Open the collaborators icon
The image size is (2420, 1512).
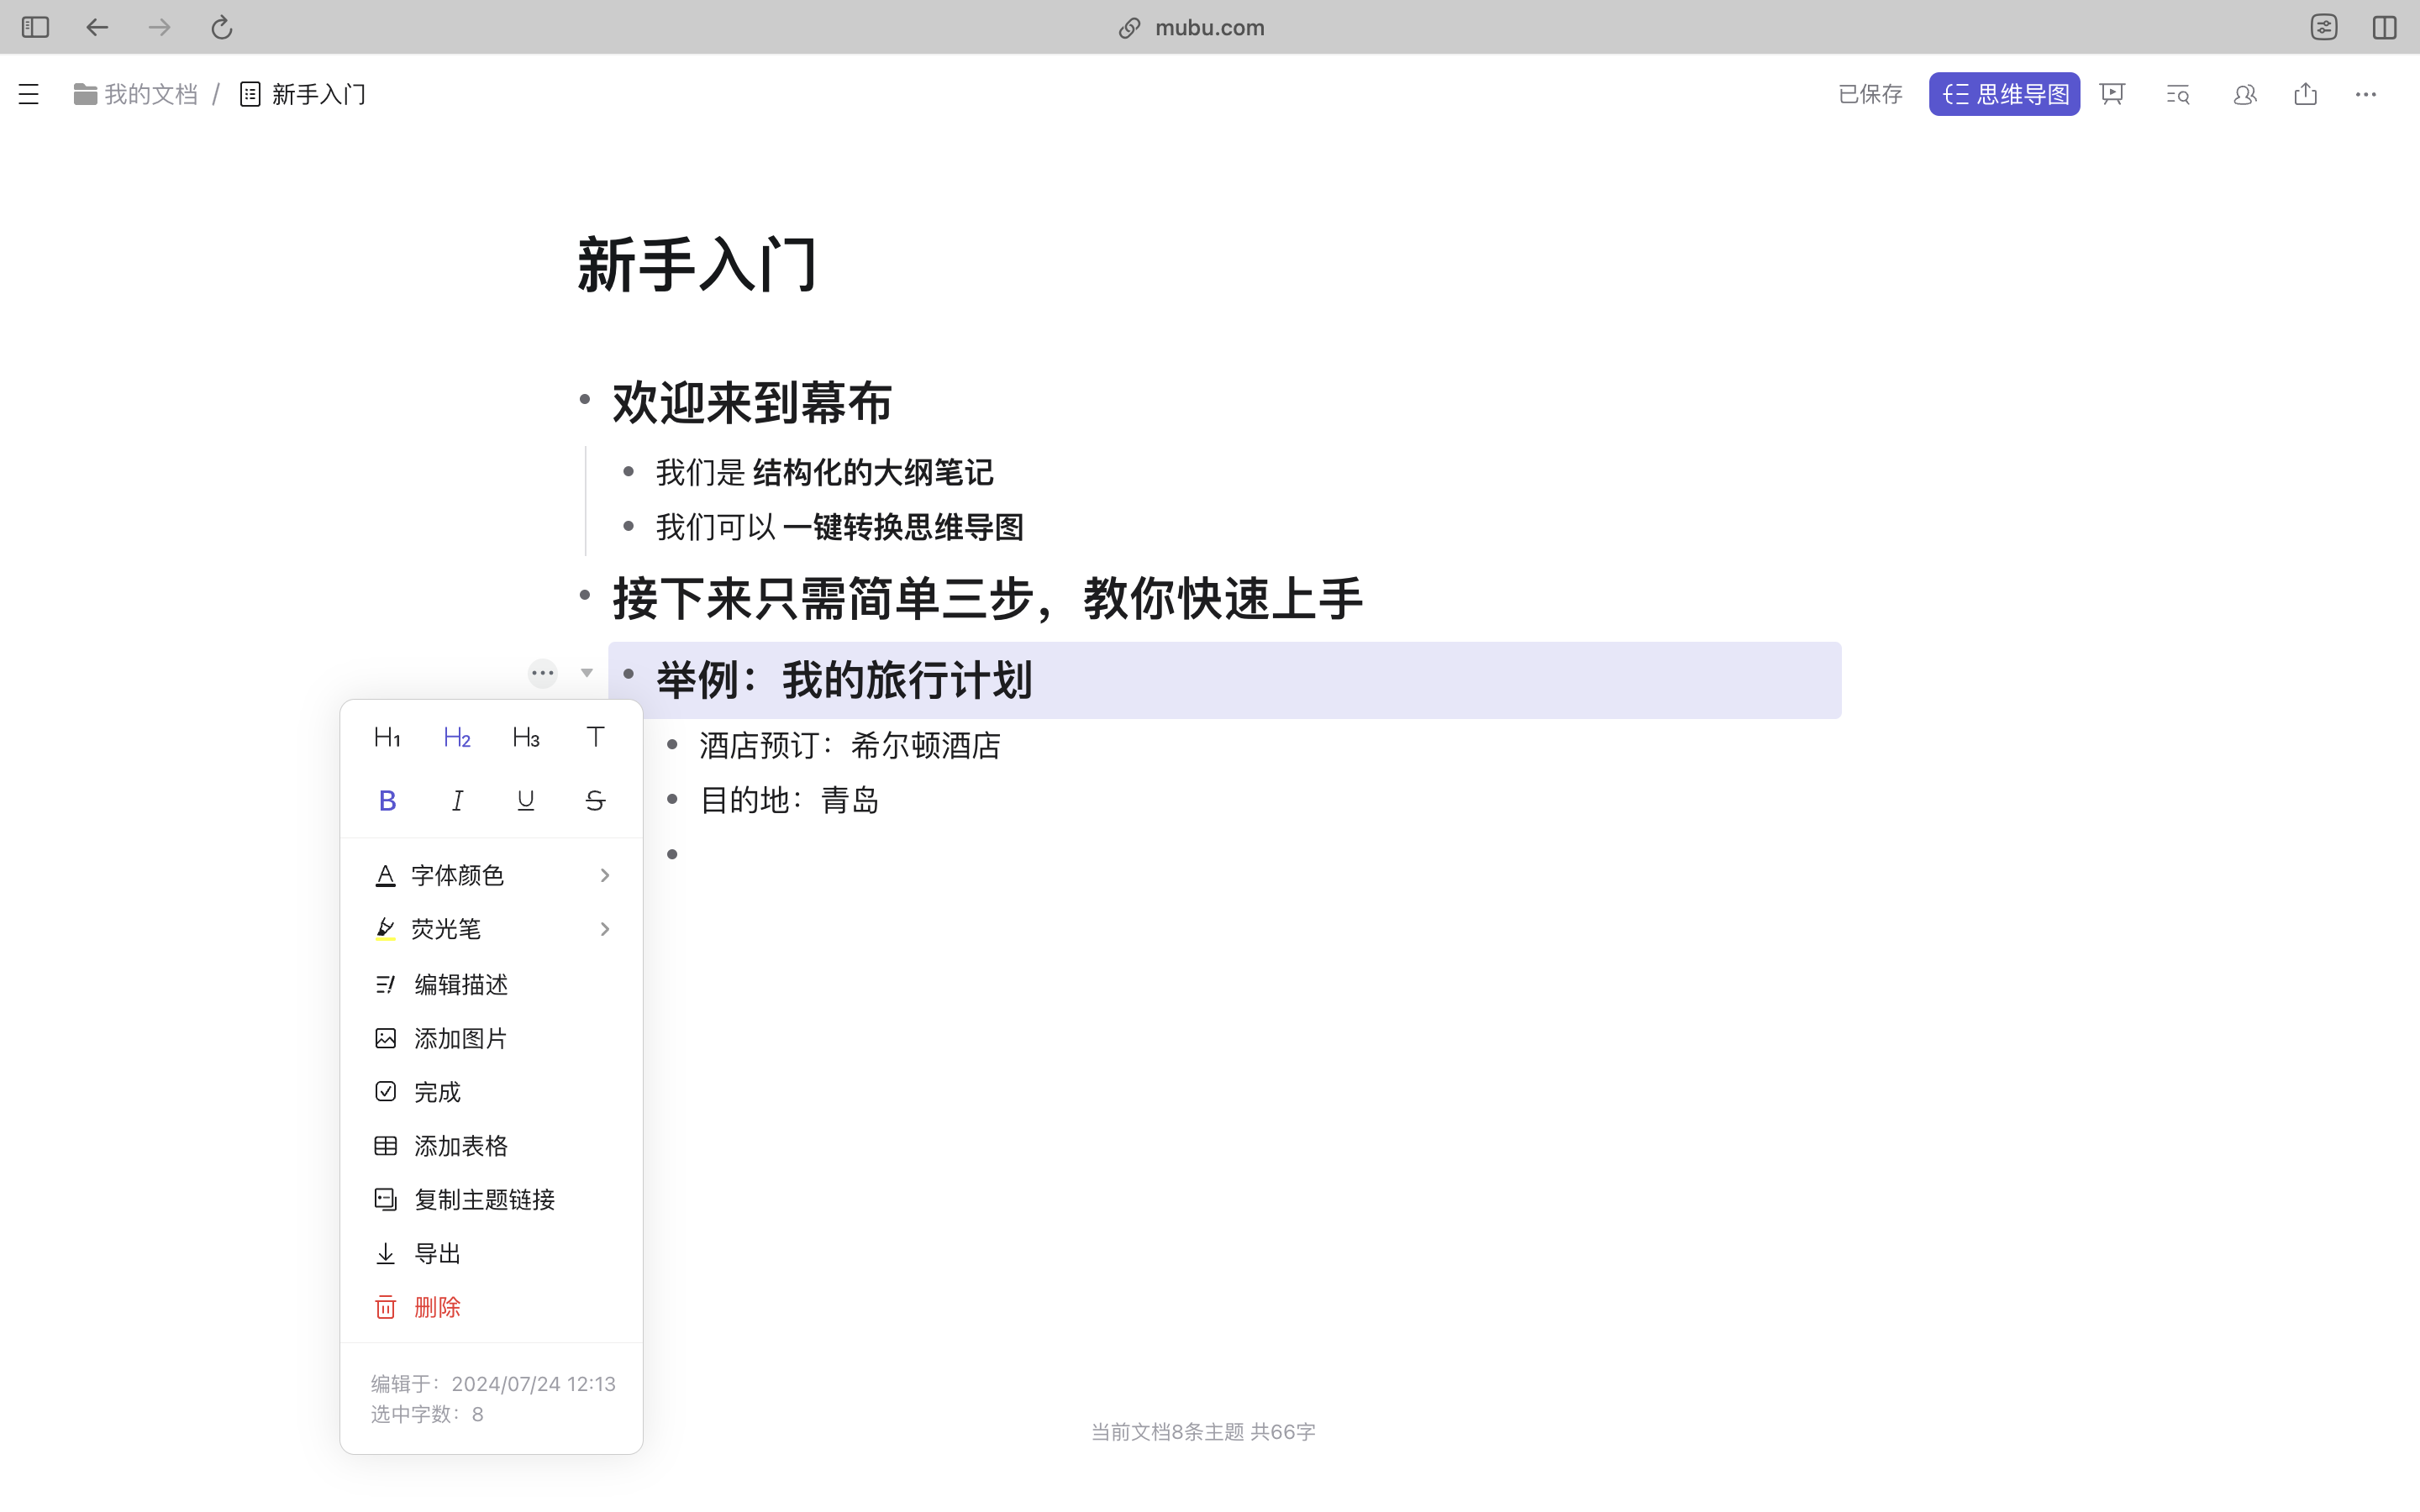pos(2245,94)
